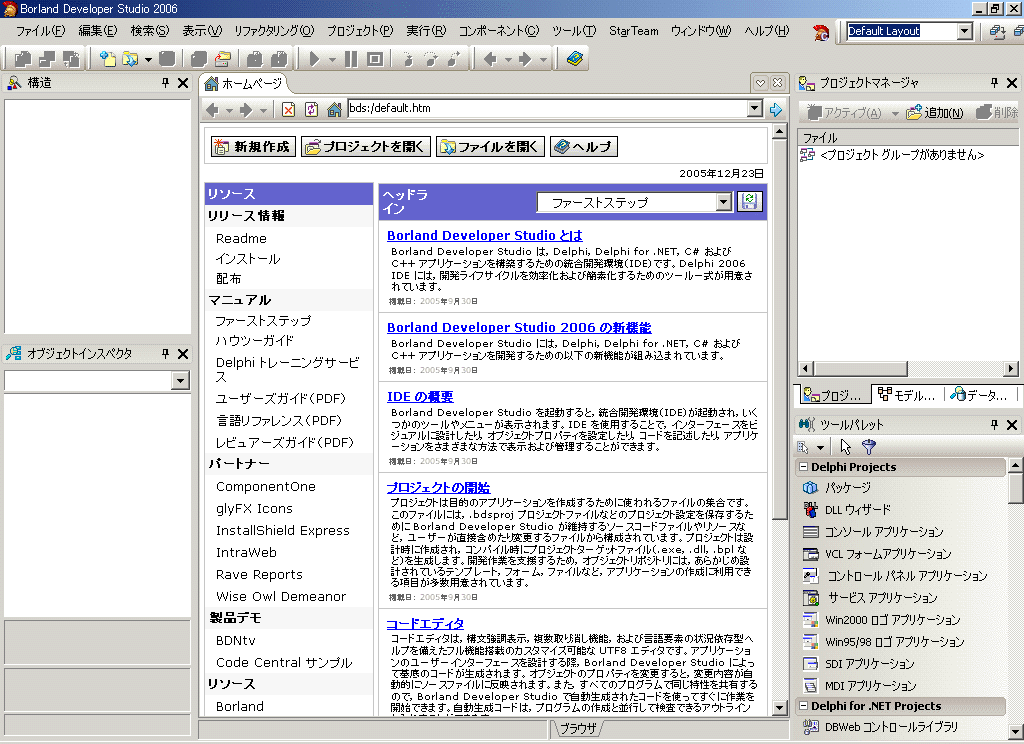
Task: Click the main toolbar Back arrow icon
Action: tap(490, 59)
